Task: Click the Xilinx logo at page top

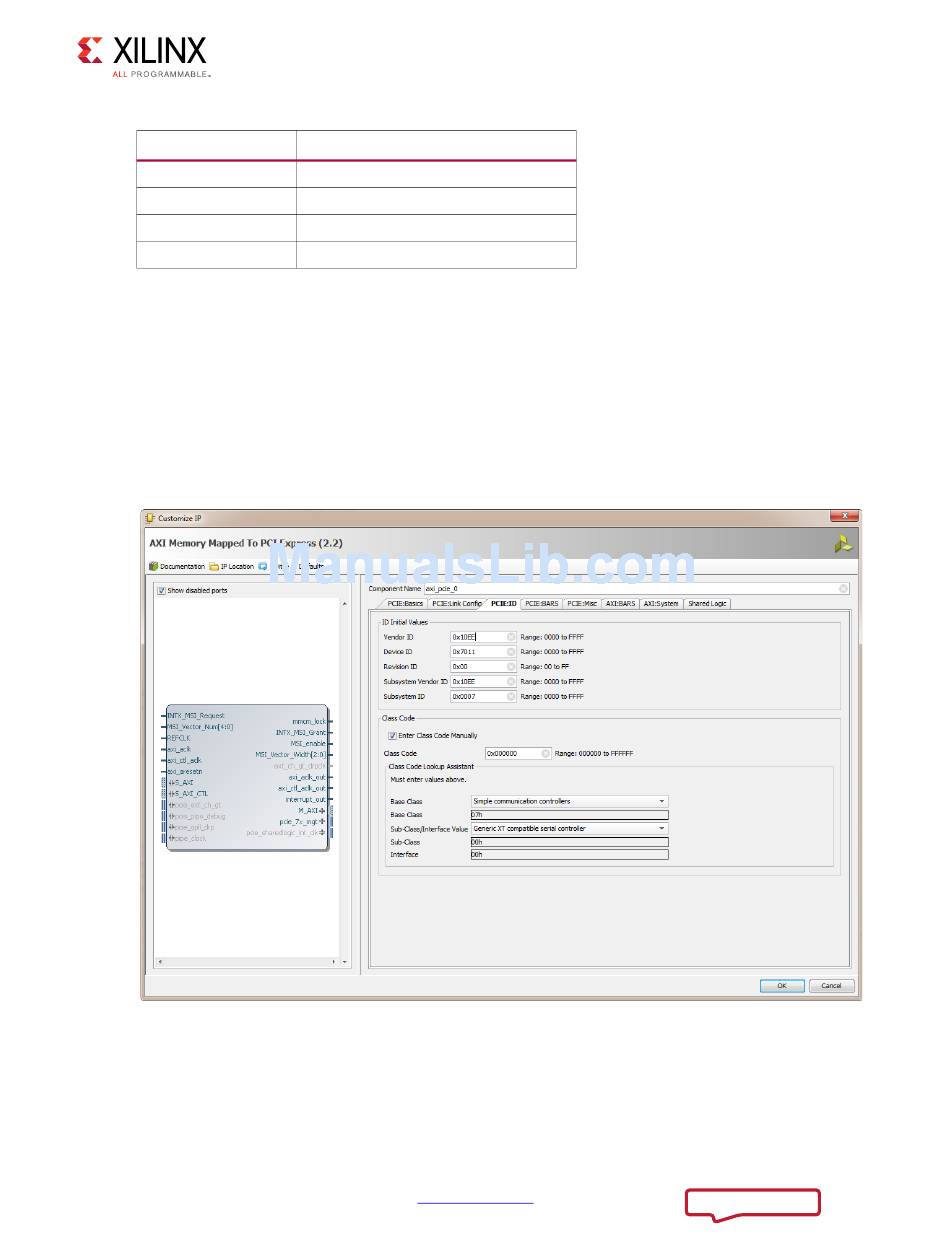Action: [143, 57]
